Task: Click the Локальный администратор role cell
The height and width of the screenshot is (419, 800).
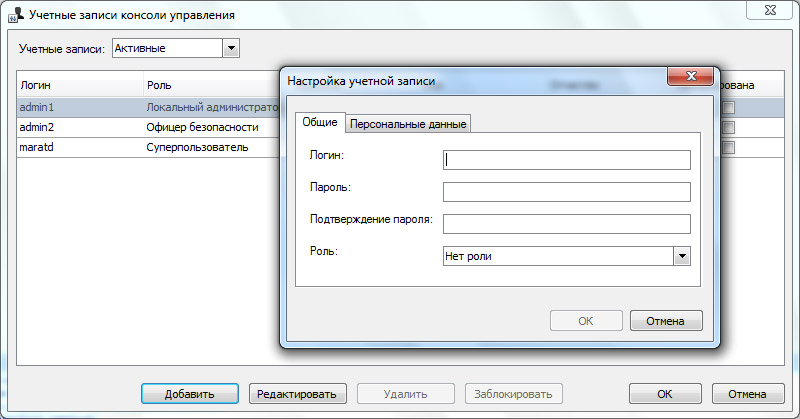Action: [212, 108]
